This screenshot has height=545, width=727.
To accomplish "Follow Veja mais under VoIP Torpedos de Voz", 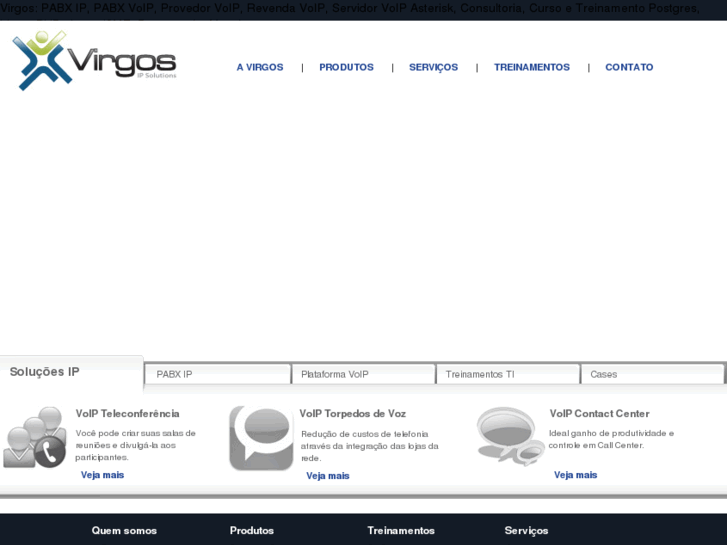I will [x=328, y=476].
